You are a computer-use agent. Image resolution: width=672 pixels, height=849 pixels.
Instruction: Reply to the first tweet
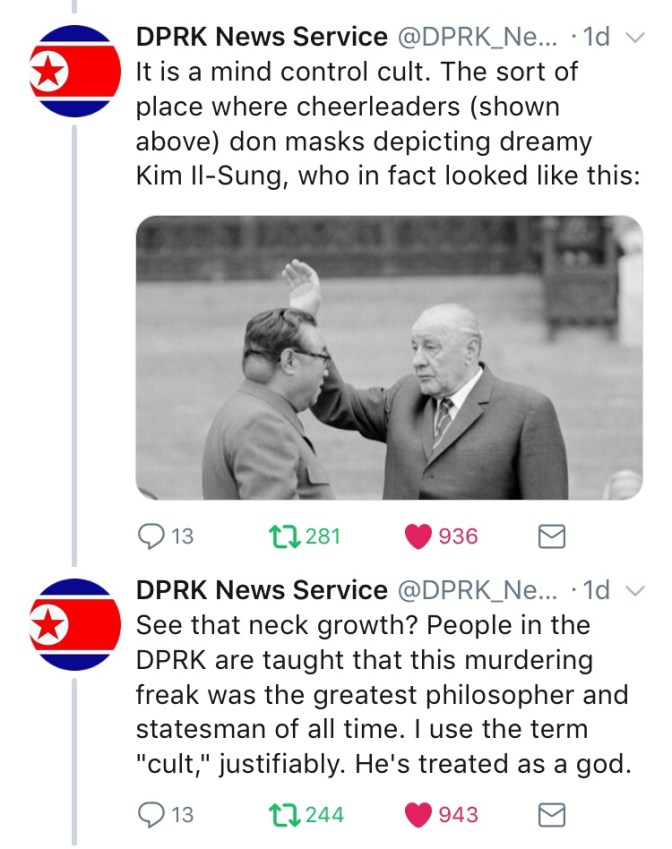pyautogui.click(x=151, y=537)
